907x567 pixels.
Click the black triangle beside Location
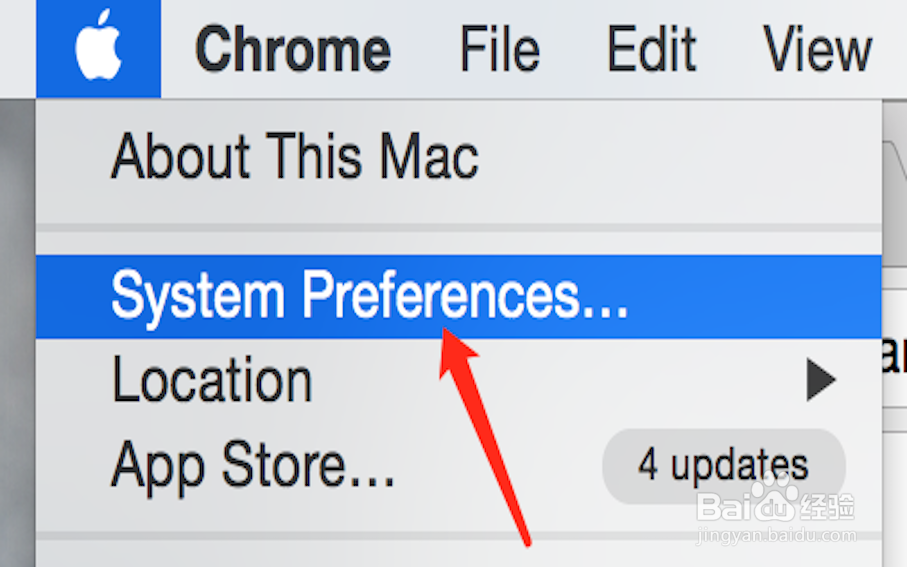(x=821, y=380)
